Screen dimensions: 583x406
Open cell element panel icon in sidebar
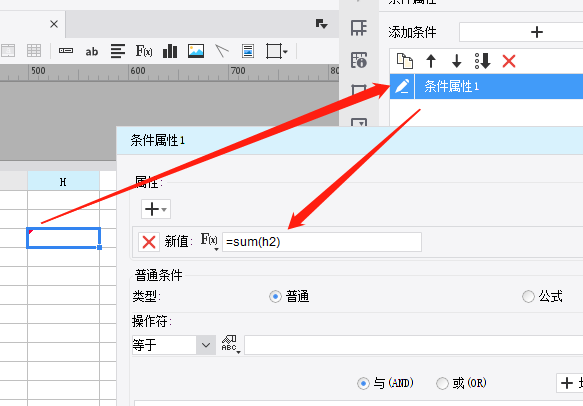click(x=359, y=28)
